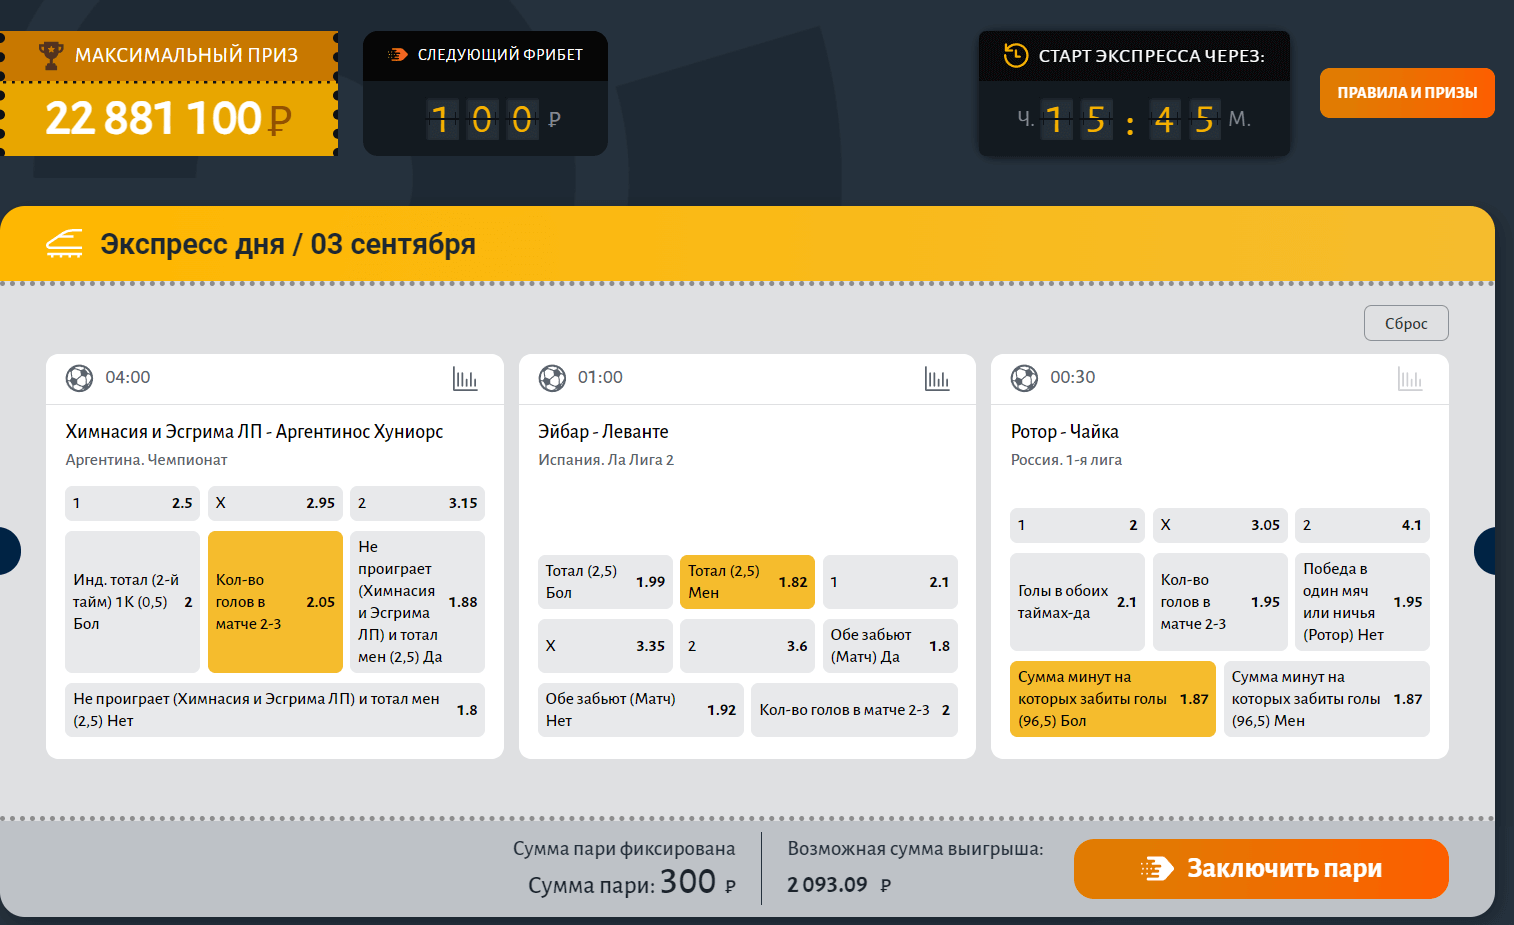Click match title Химнасия и Эсгрима ЛП - Аргентинос Хуниорс
The image size is (1514, 925).
click(254, 432)
